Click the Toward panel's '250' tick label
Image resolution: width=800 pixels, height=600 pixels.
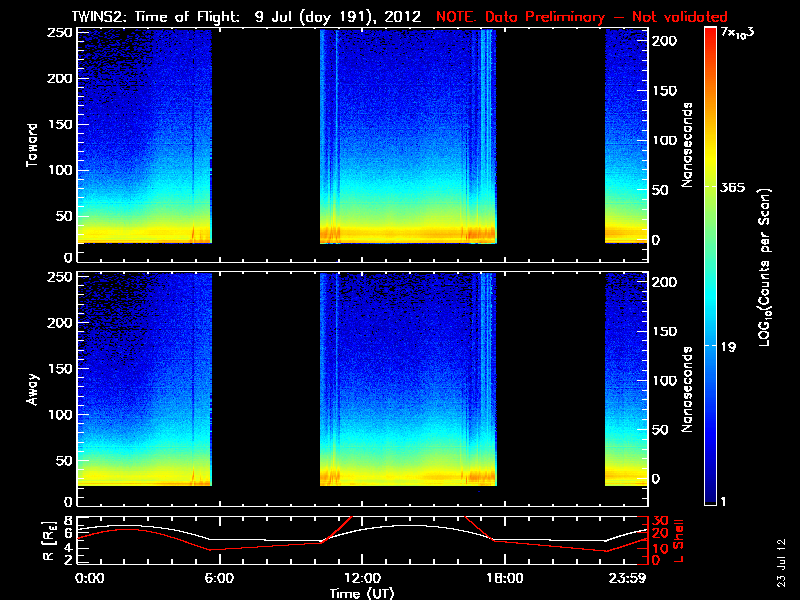60,33
